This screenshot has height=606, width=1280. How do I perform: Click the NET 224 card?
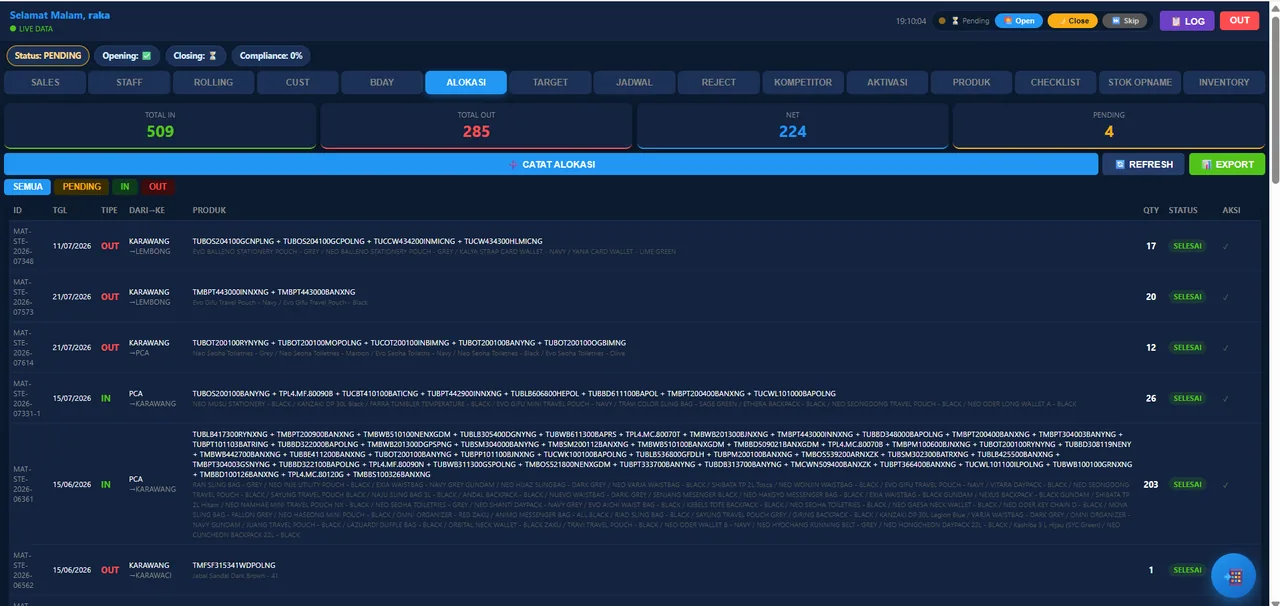click(793, 126)
